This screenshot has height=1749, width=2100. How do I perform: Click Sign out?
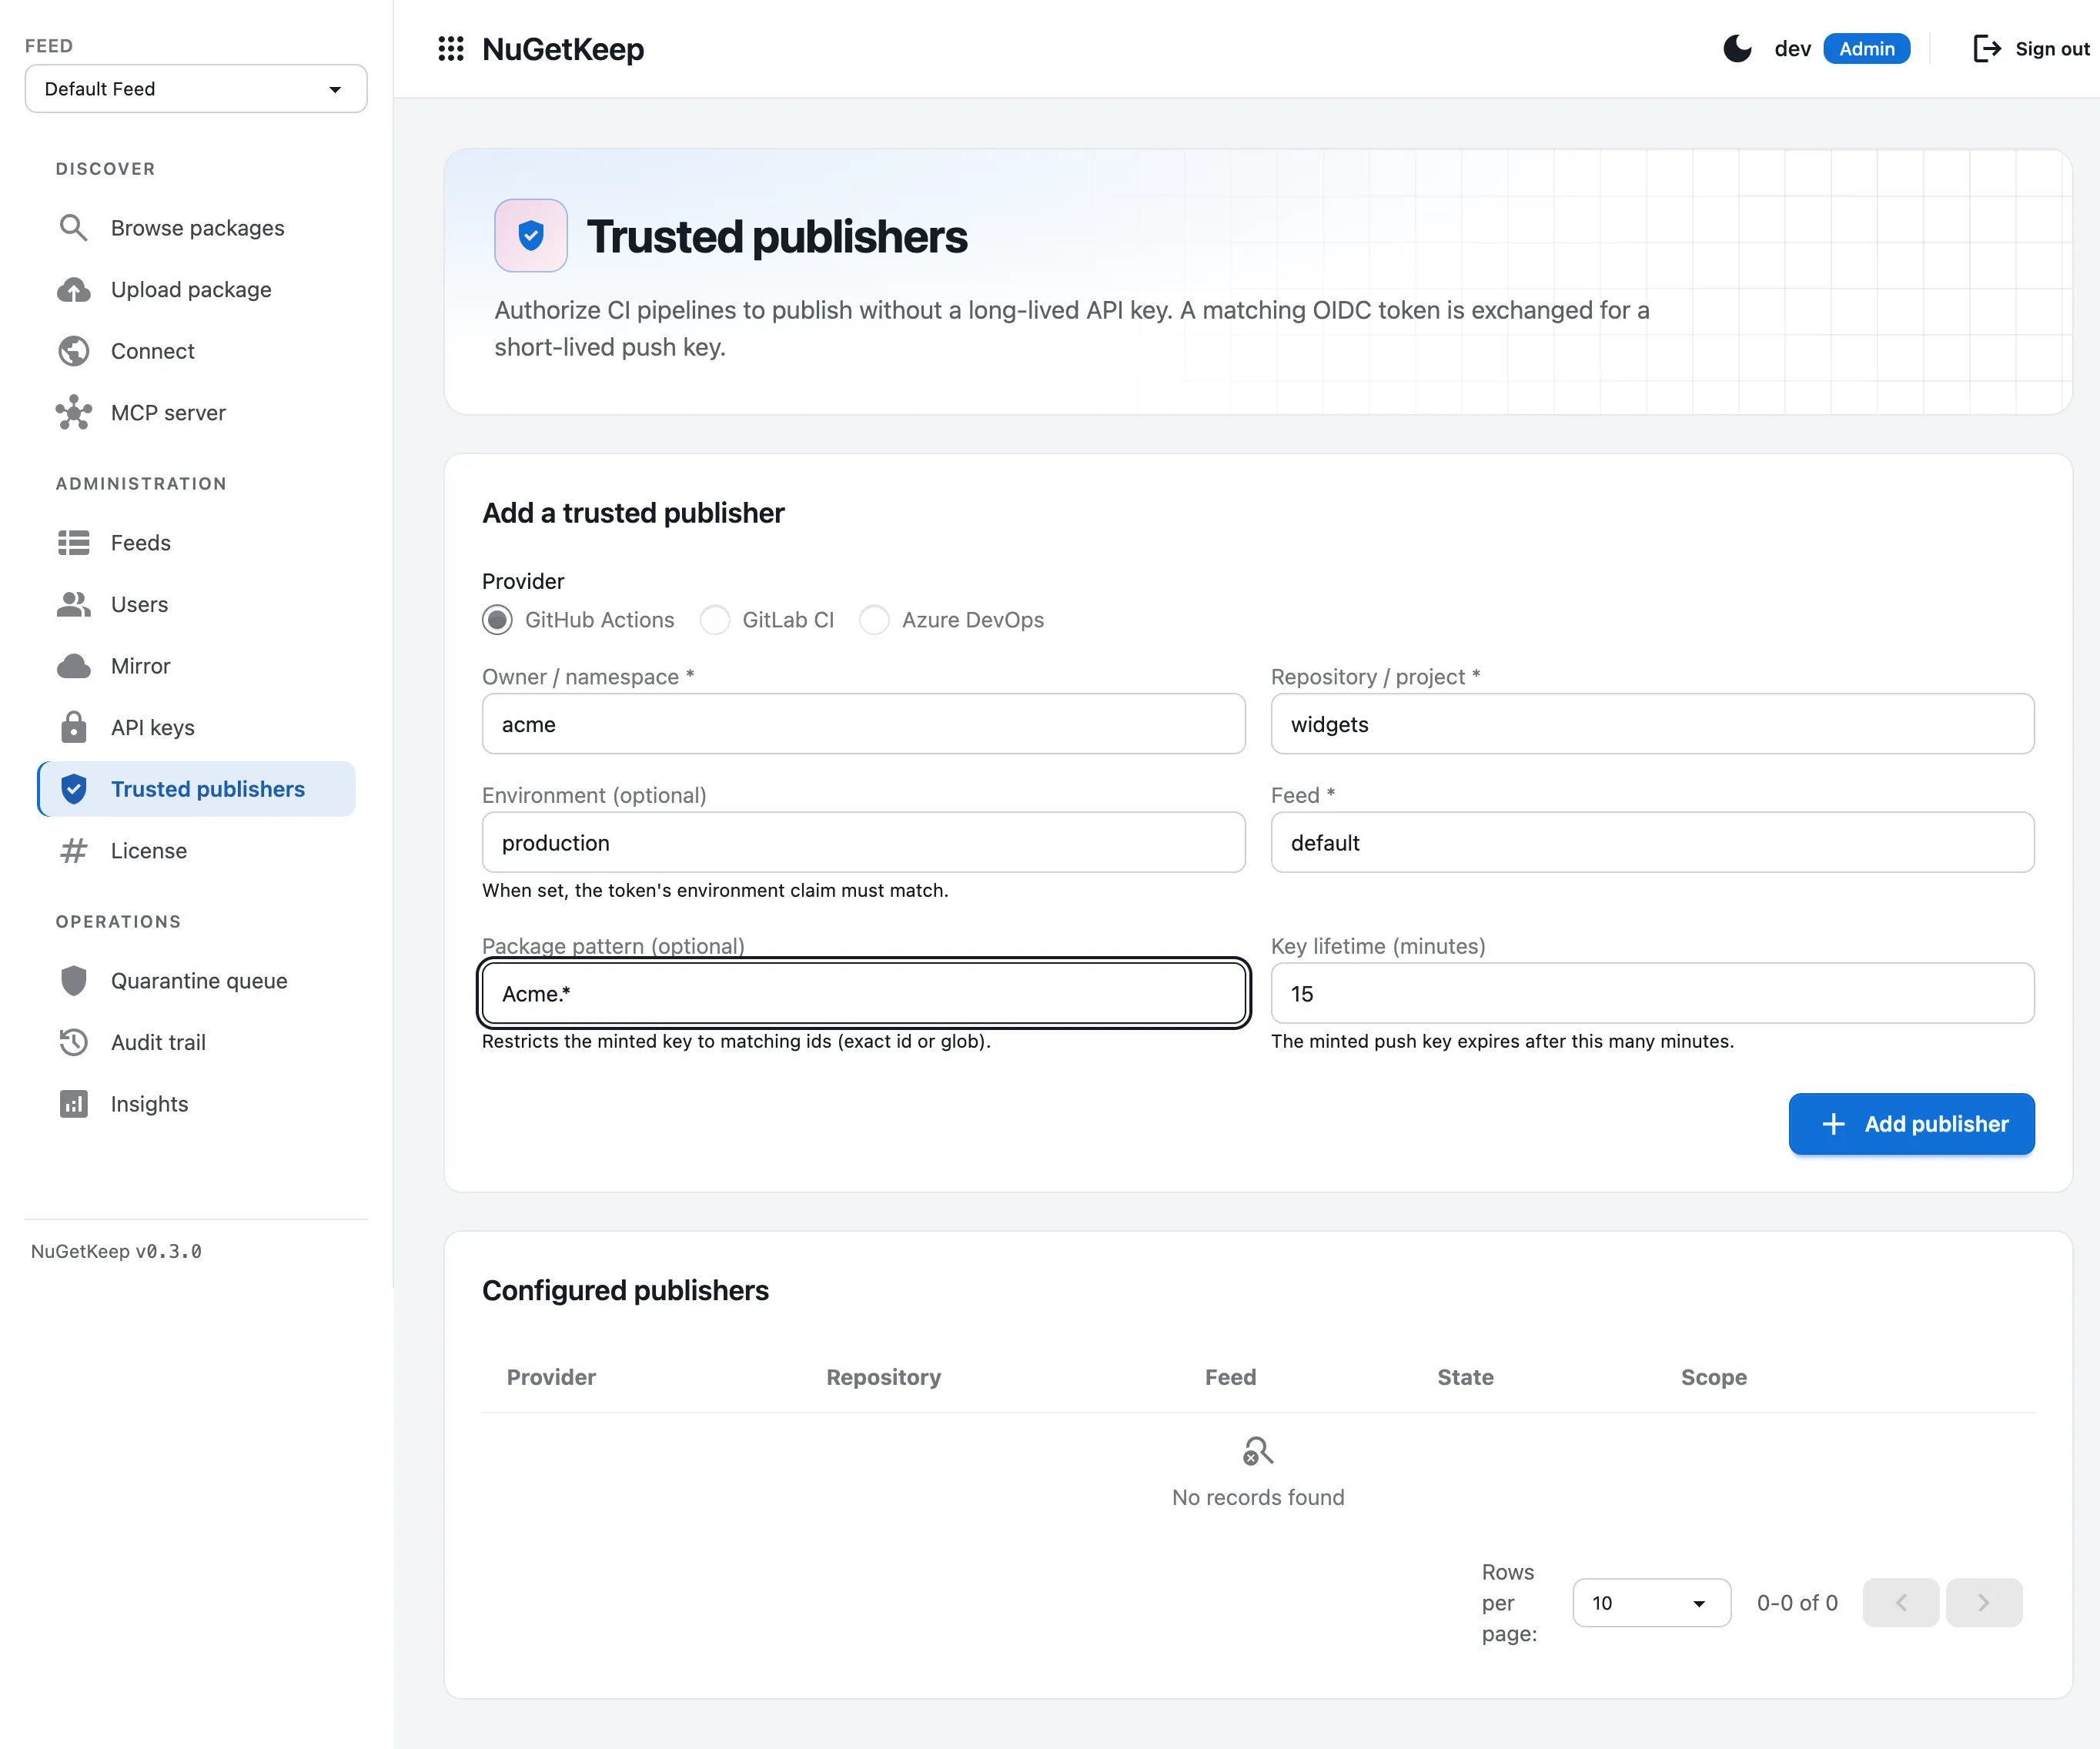point(2031,48)
